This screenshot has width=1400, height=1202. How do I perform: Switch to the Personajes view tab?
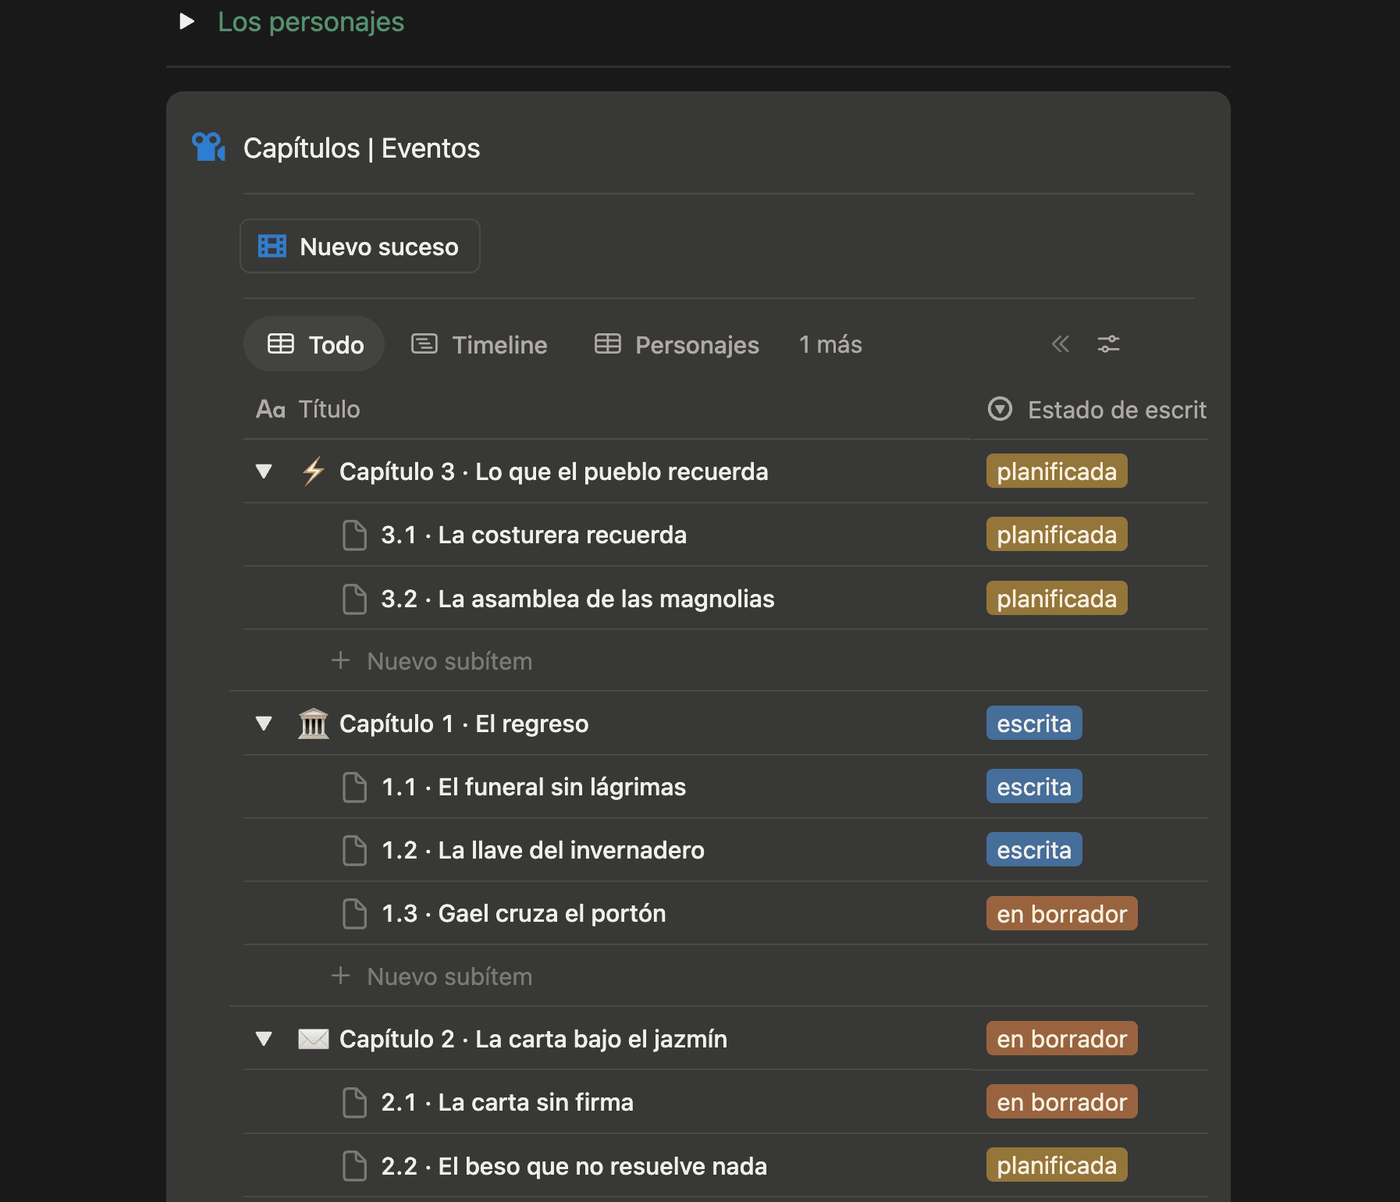[677, 344]
